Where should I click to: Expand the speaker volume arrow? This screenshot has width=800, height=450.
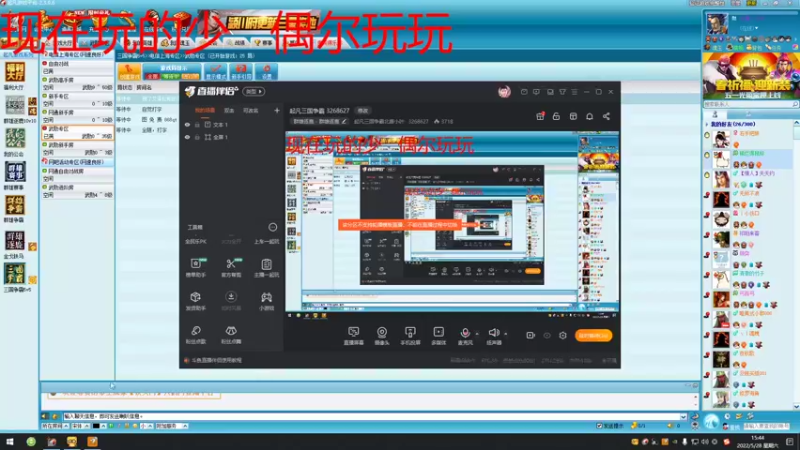[506, 334]
